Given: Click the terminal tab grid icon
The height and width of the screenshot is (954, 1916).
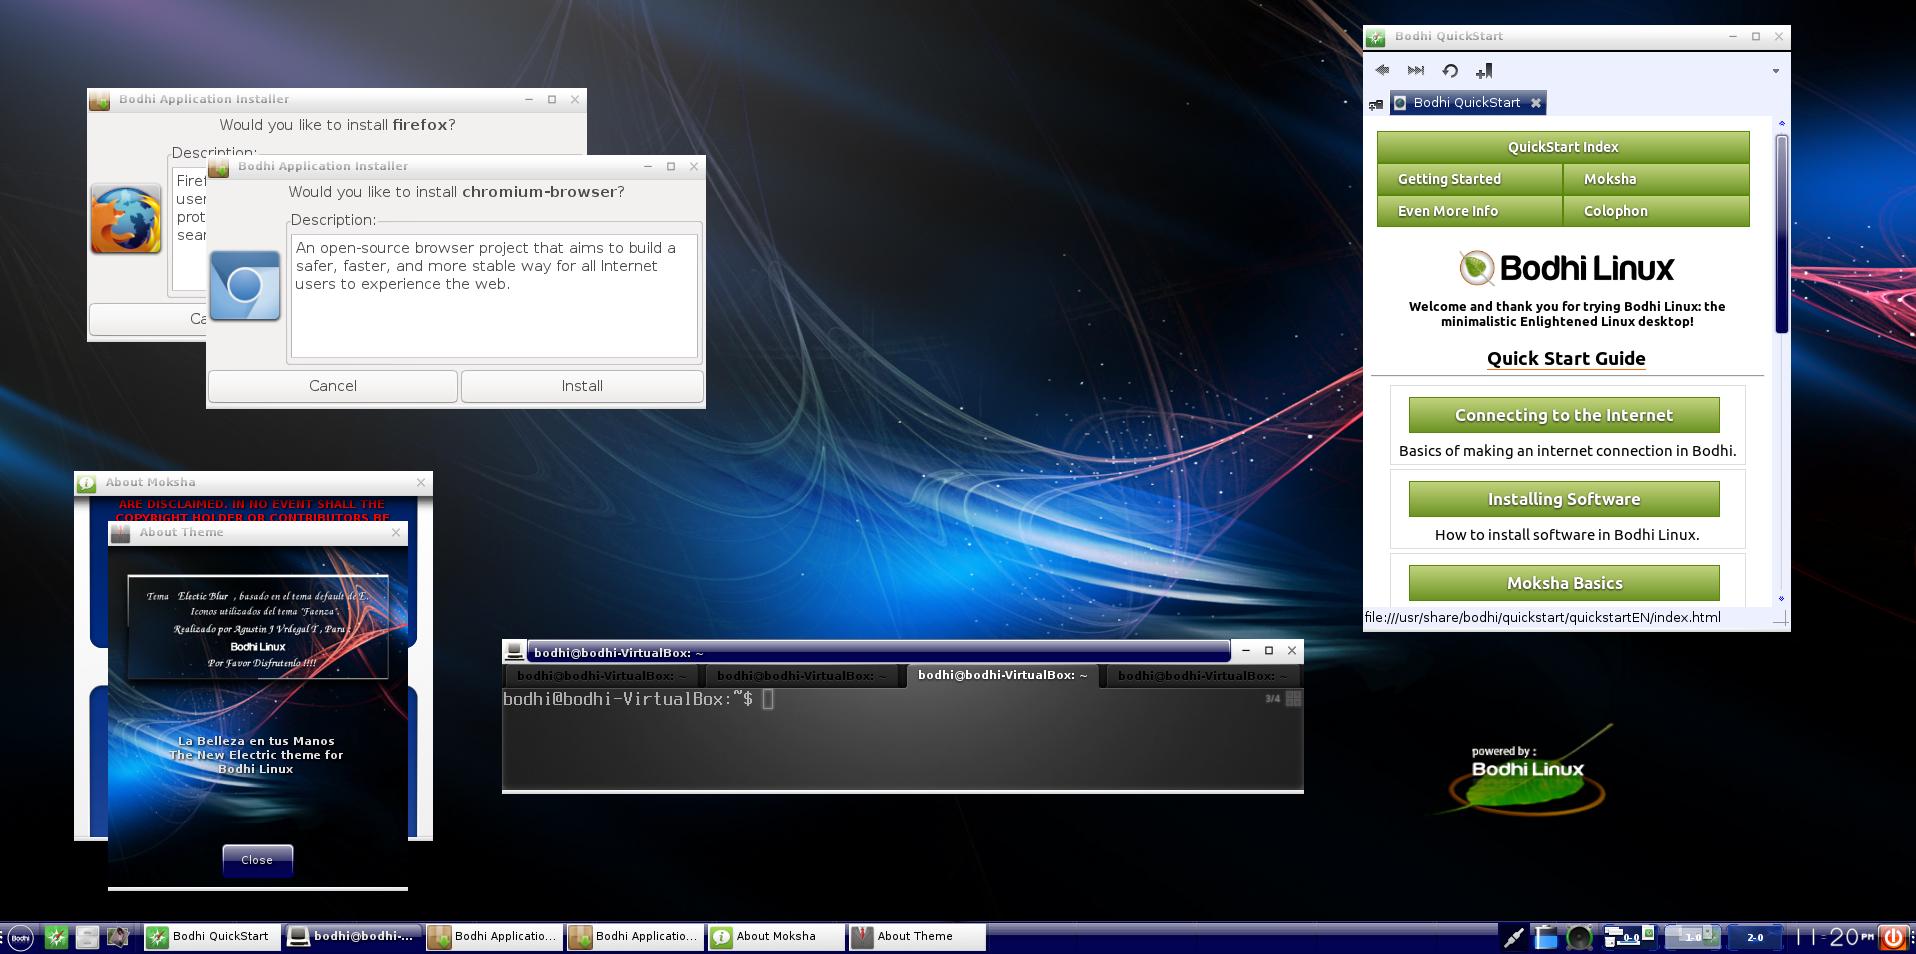Looking at the screenshot, I should [1293, 699].
